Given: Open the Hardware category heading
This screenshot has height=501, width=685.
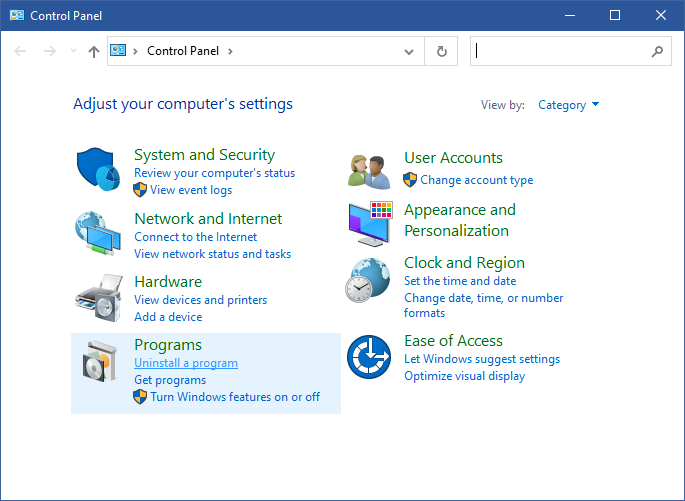Looking at the screenshot, I should point(168,282).
